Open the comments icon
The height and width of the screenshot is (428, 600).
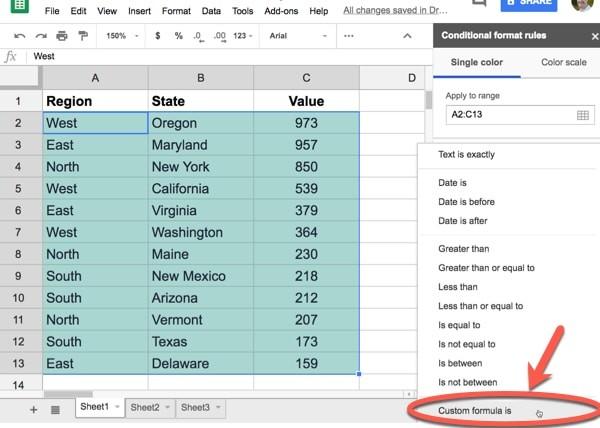[479, 3]
